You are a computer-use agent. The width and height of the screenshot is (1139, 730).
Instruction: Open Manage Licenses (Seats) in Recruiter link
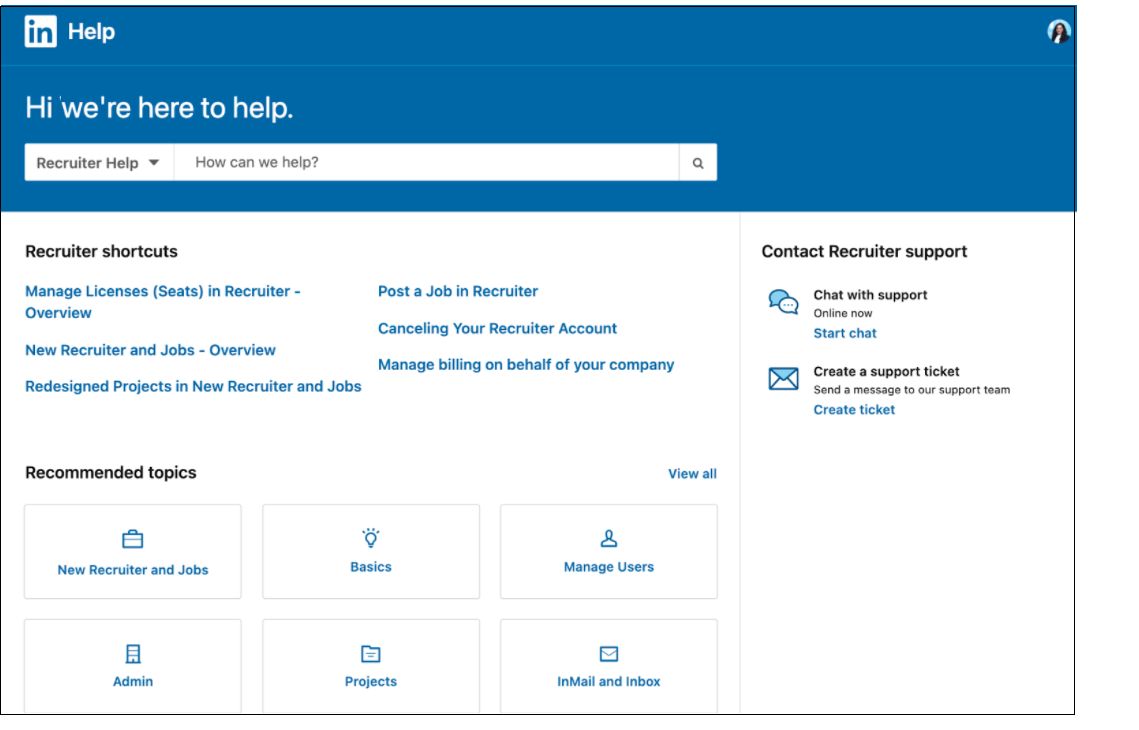tap(163, 302)
